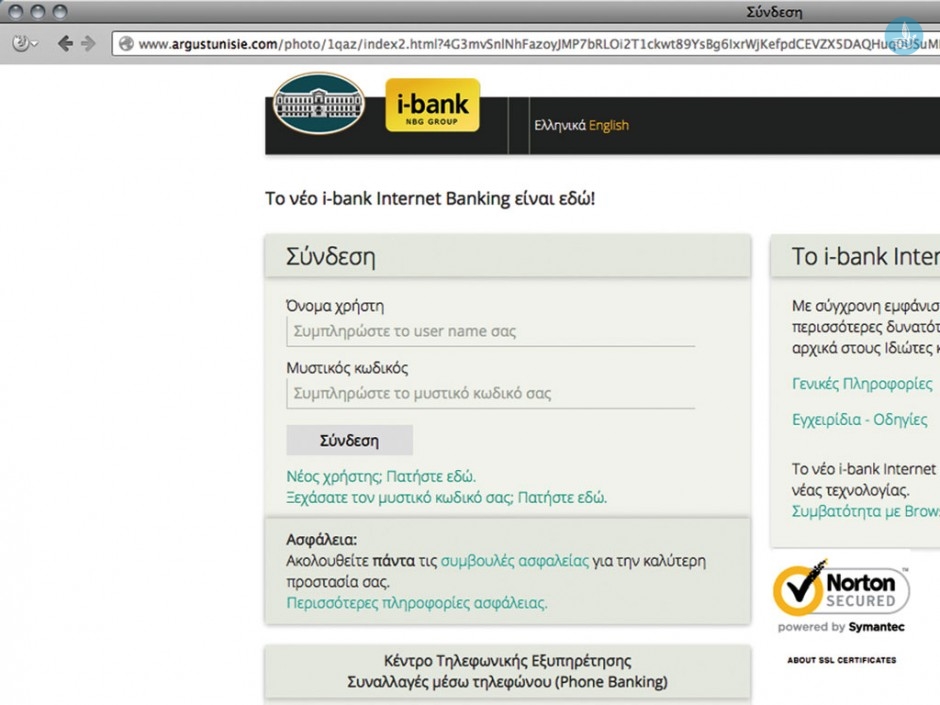
Task: Click the 'Το νέο i-bank Internet Banking είναι εδώ!' headline
Action: [x=430, y=198]
